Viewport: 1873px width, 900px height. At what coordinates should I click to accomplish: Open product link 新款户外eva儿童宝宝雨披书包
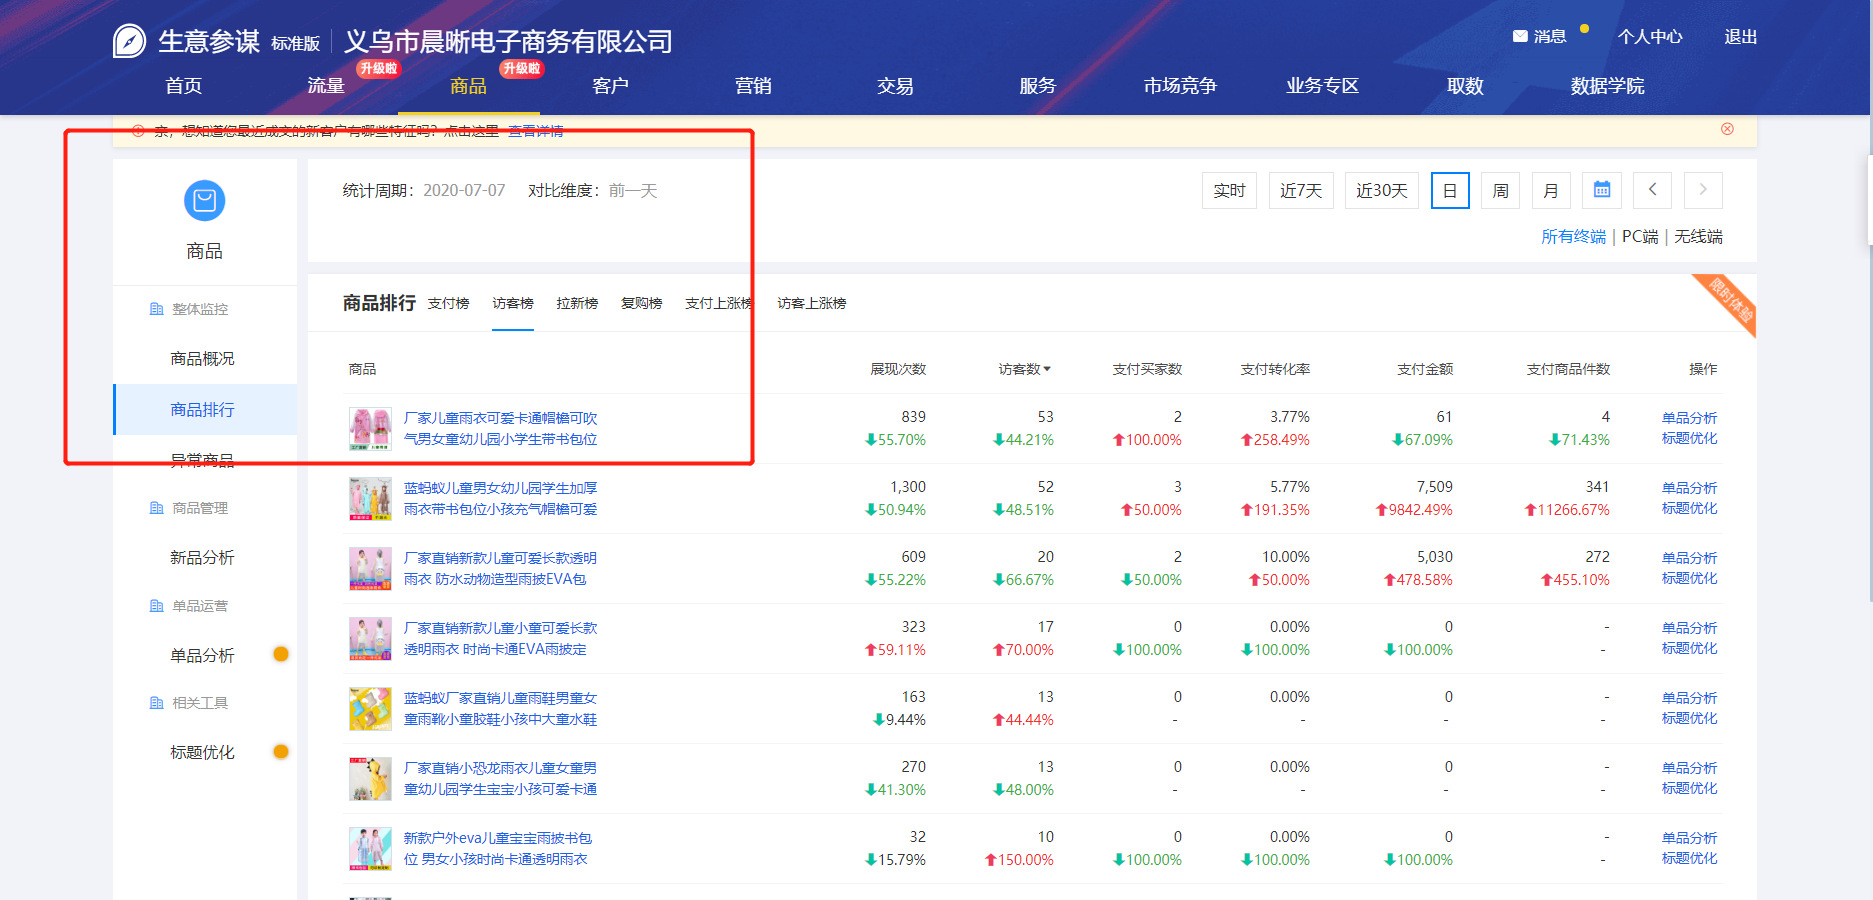pyautogui.click(x=498, y=848)
